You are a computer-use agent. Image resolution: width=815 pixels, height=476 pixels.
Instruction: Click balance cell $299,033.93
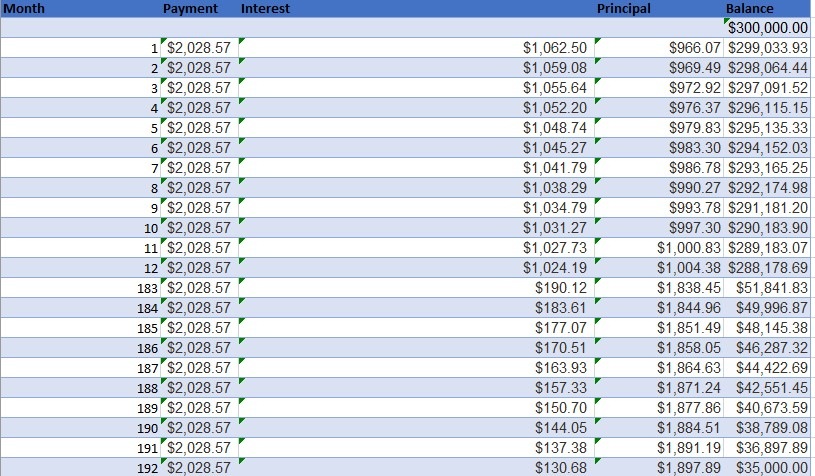point(767,48)
